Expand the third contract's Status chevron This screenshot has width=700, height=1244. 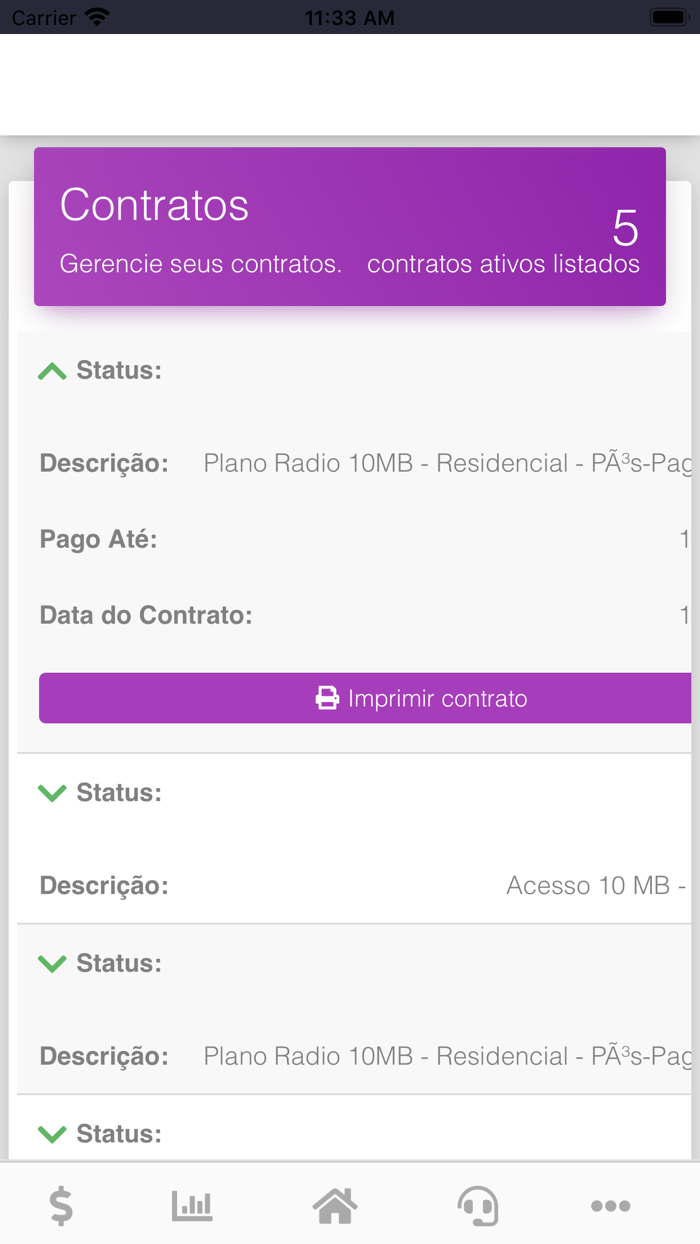51,963
